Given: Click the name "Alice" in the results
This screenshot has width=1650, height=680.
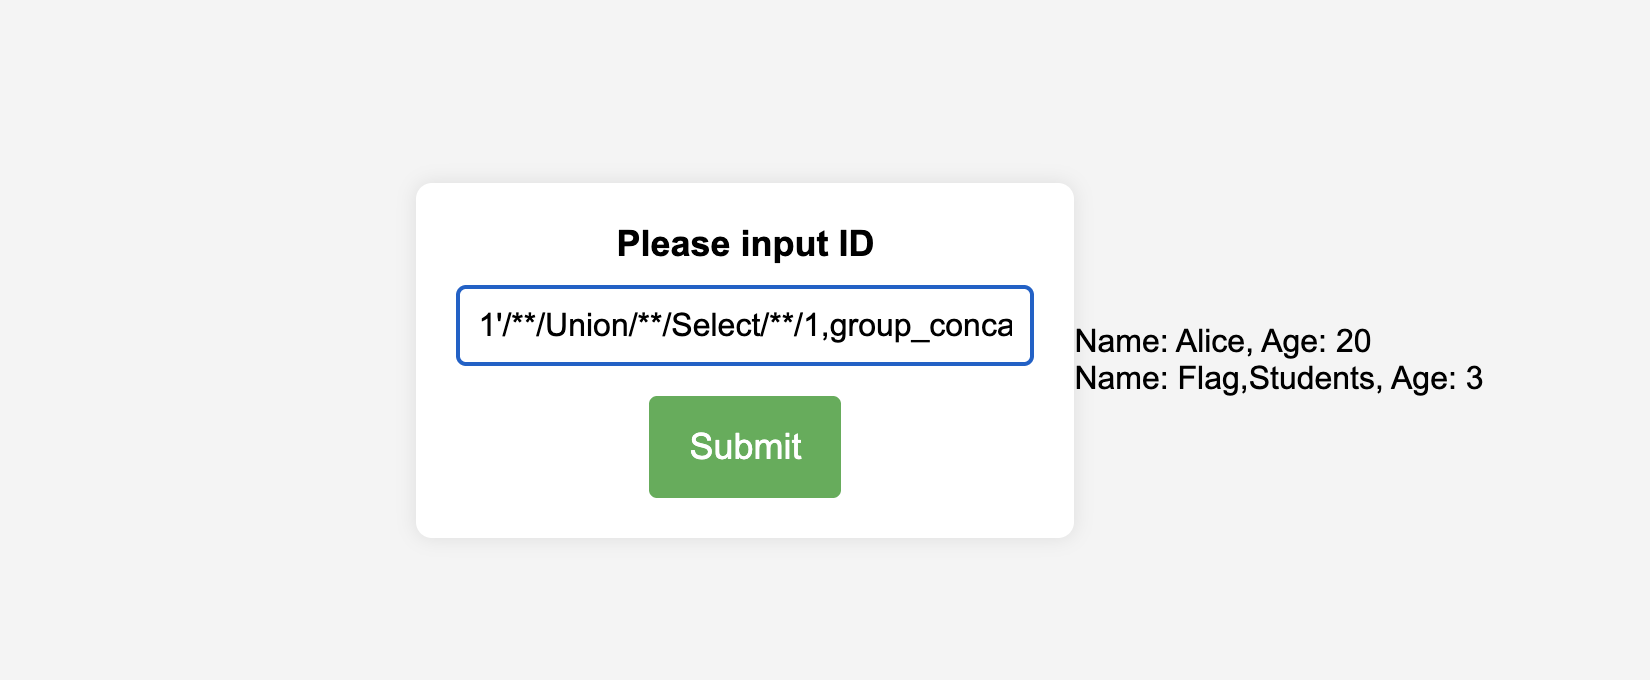Looking at the screenshot, I should click(x=1210, y=341).
